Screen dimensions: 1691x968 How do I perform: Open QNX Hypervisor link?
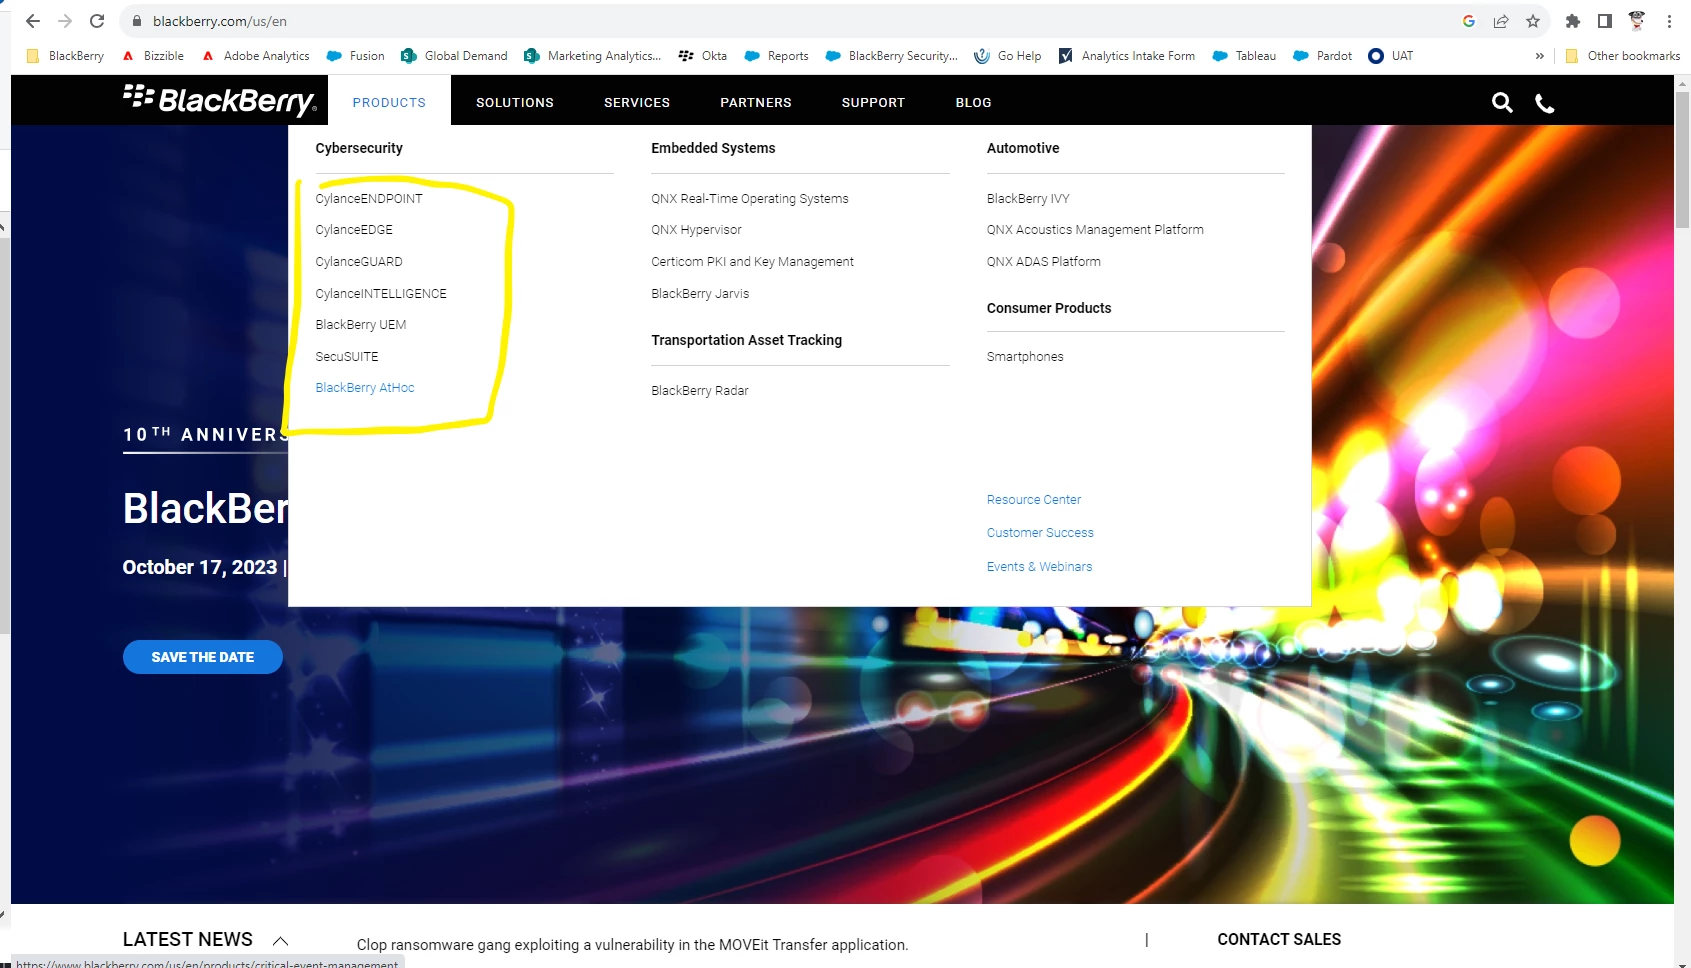pyautogui.click(x=696, y=230)
